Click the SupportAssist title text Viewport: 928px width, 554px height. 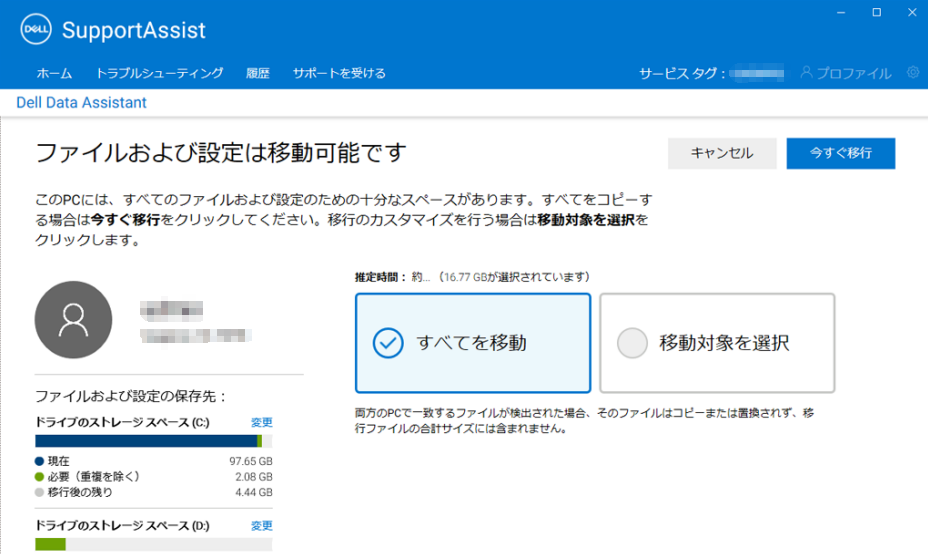(x=134, y=30)
